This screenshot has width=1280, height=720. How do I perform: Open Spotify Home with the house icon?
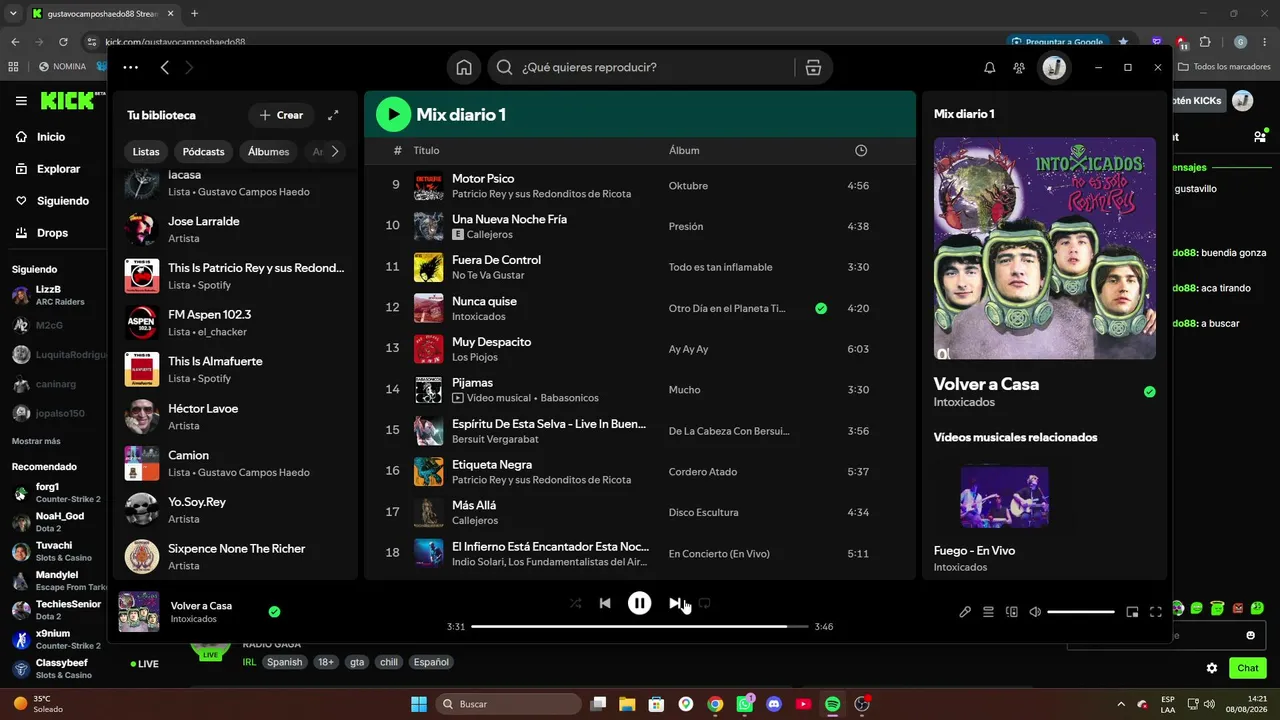point(464,67)
